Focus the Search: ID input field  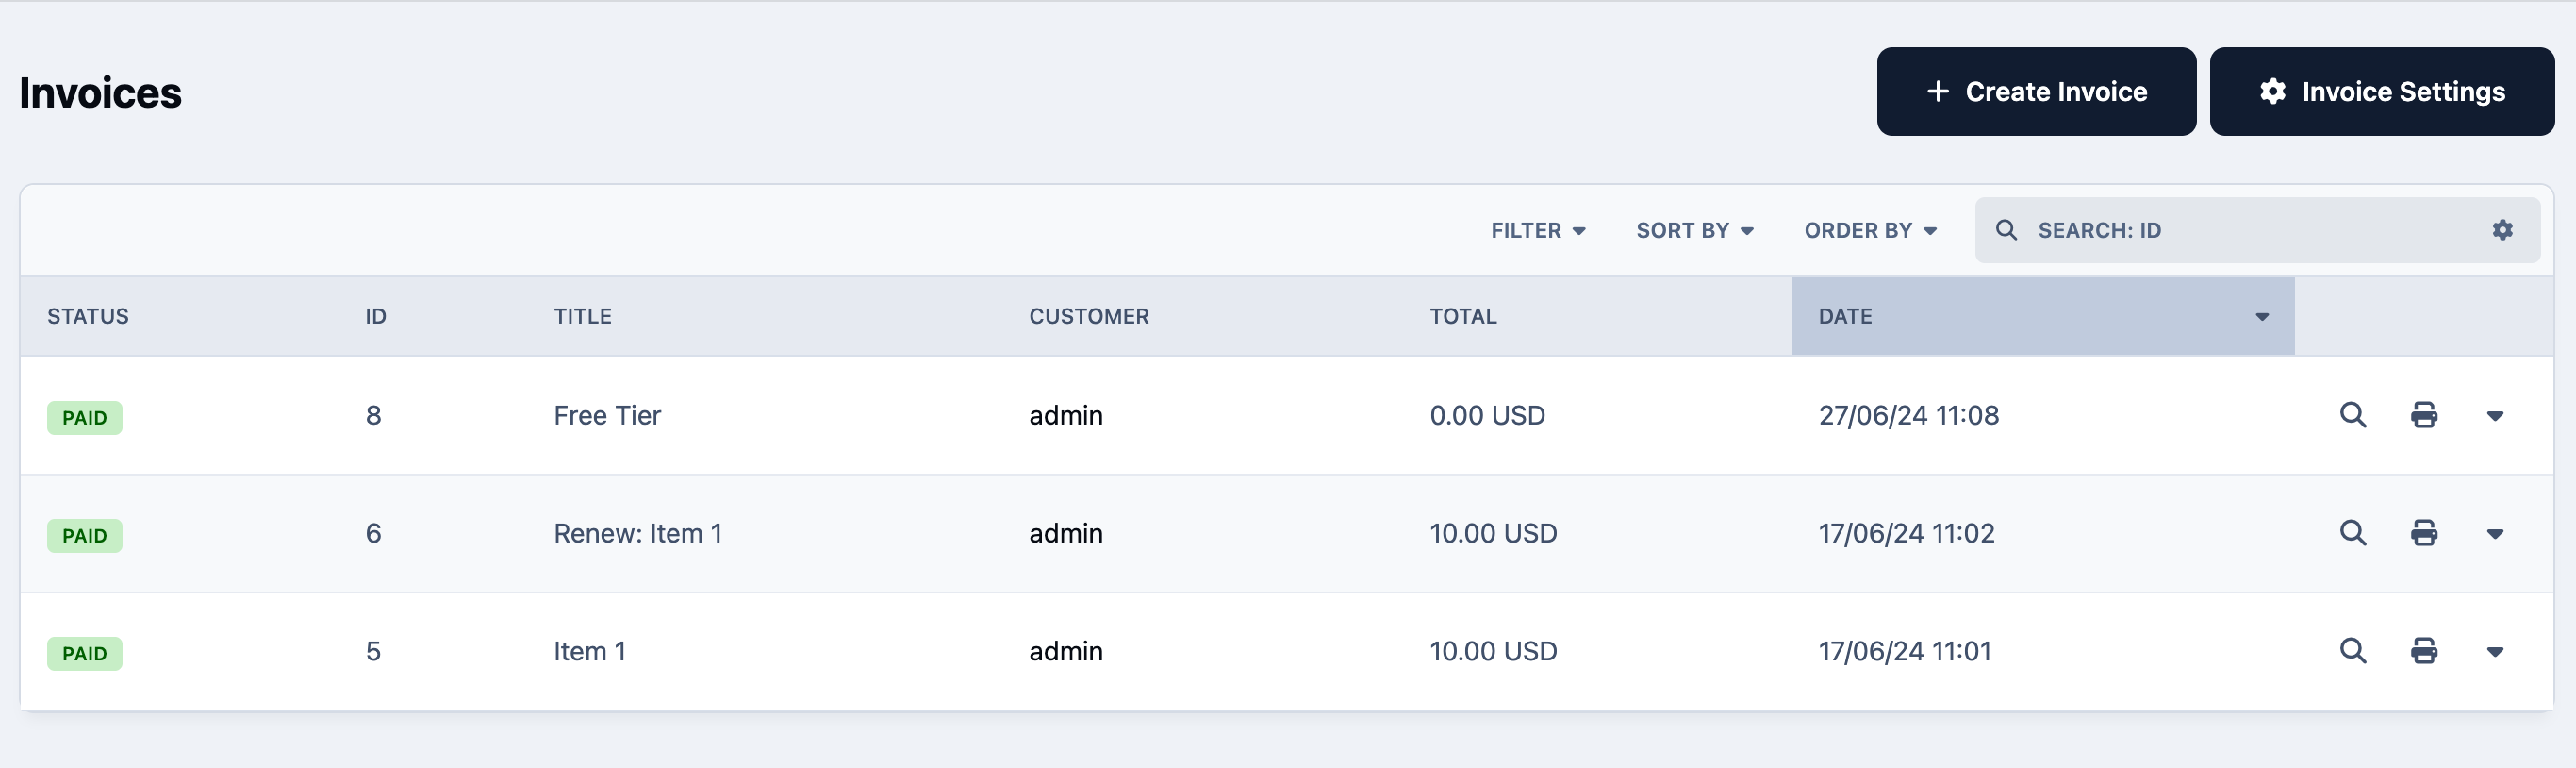tap(2256, 230)
